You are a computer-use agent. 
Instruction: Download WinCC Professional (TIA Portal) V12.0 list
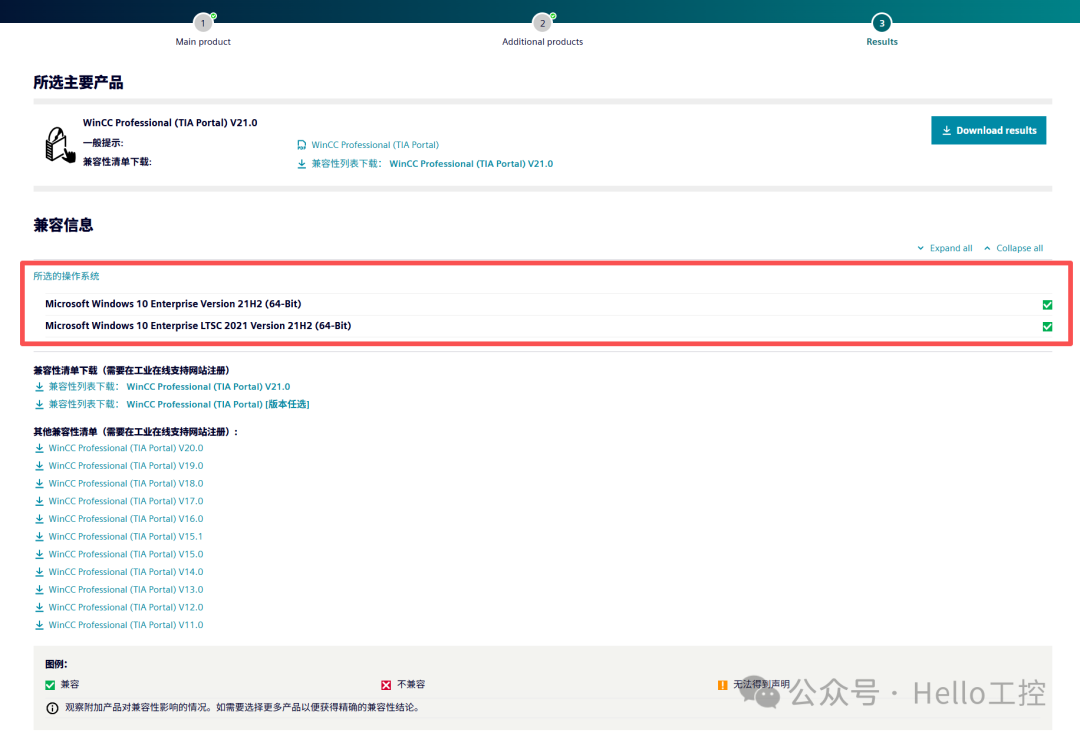point(125,607)
